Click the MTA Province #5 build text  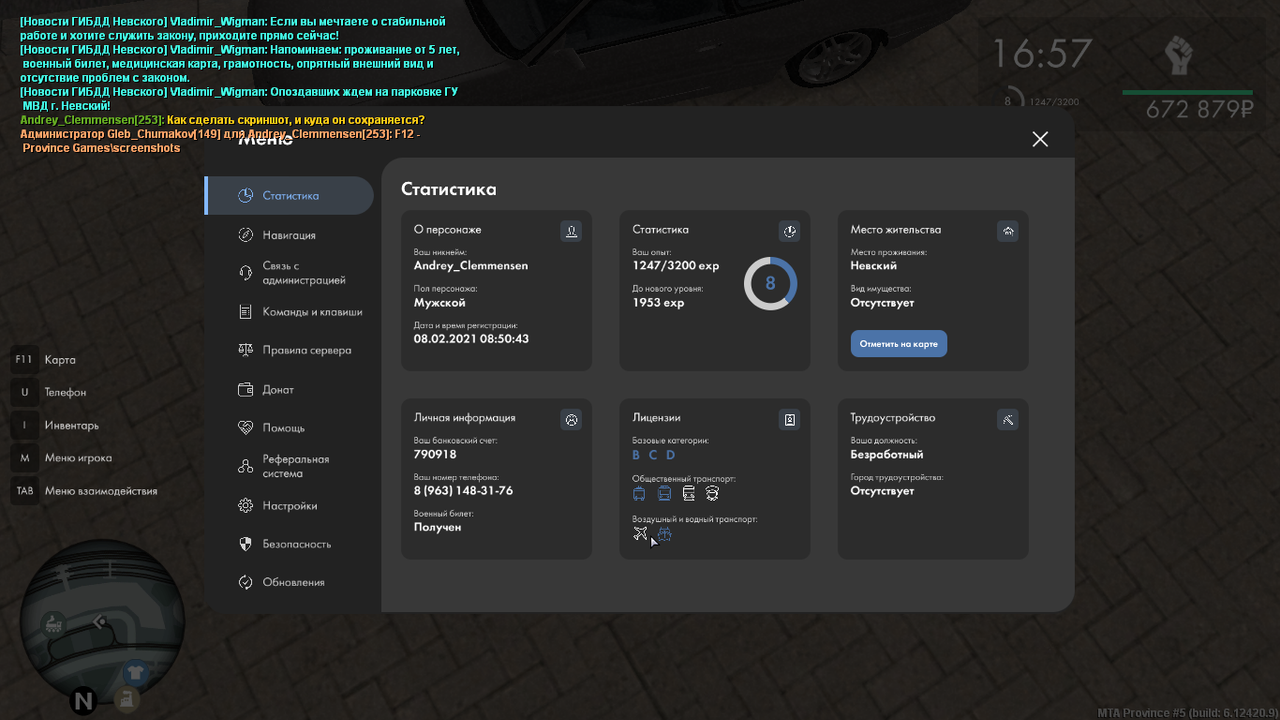coord(1188,713)
